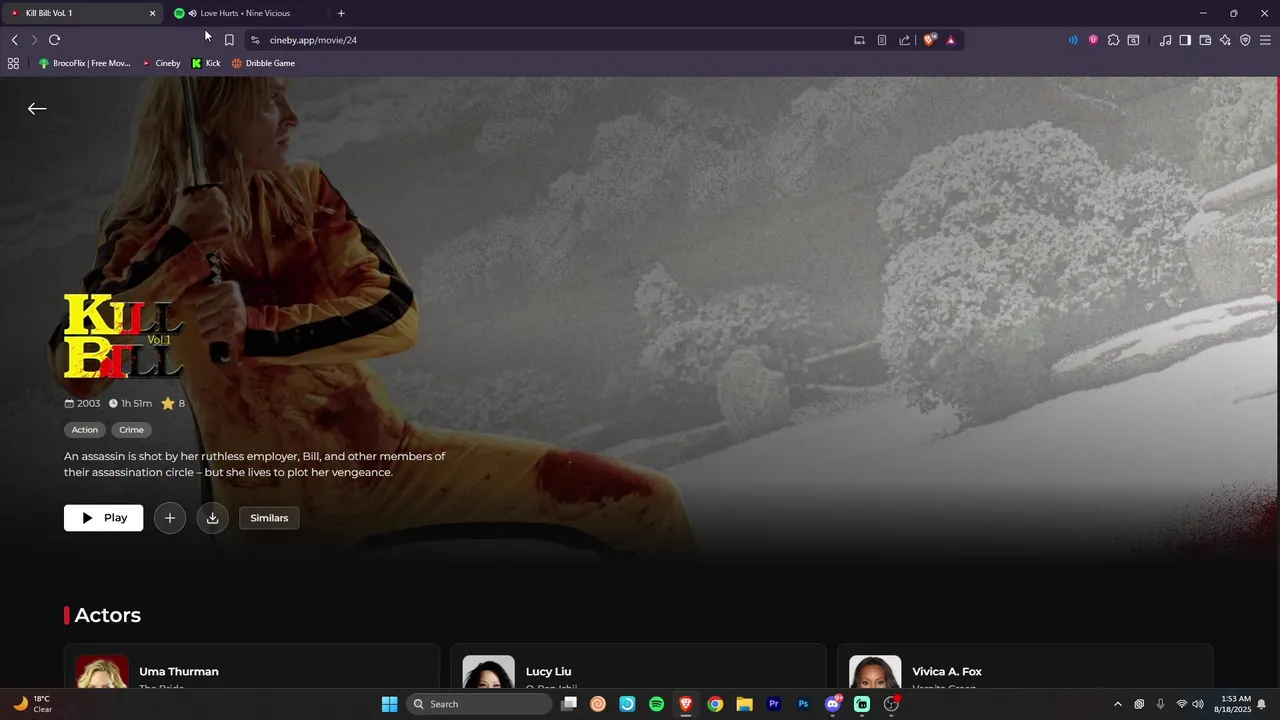Open Spotify from the taskbar
Screen dimensions: 1280x720
(x=656, y=704)
